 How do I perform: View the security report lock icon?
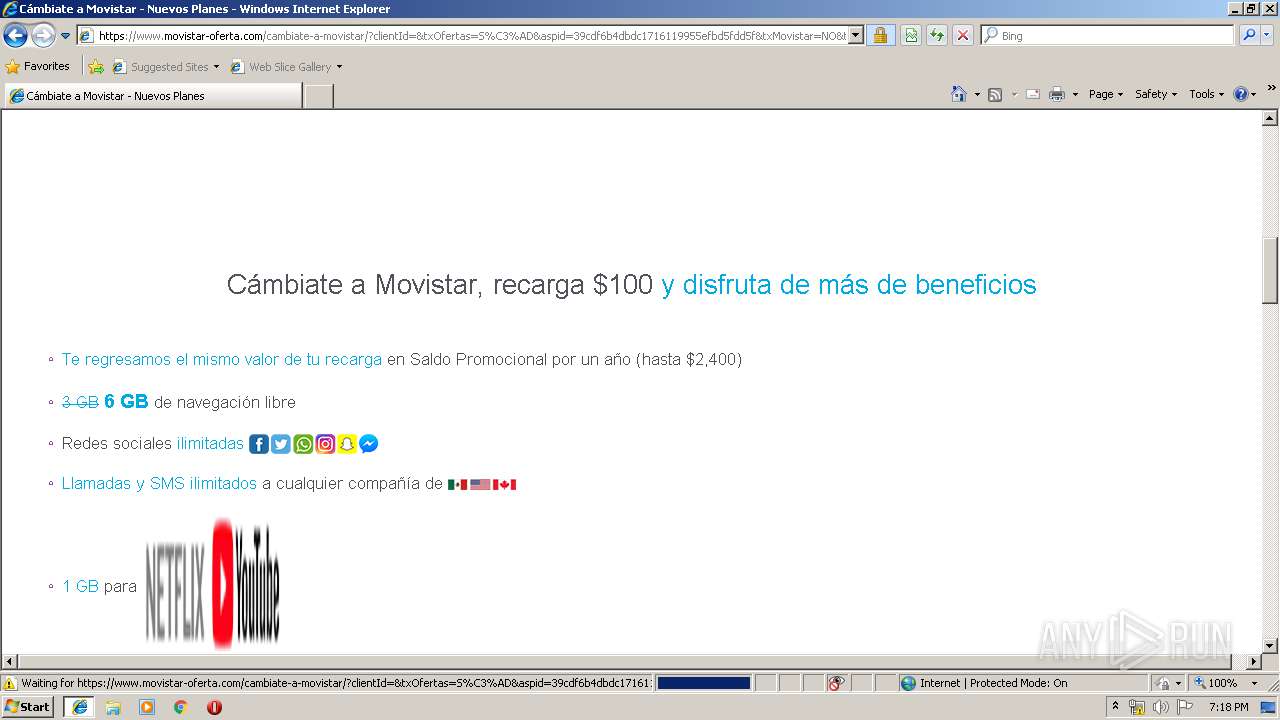pos(880,36)
